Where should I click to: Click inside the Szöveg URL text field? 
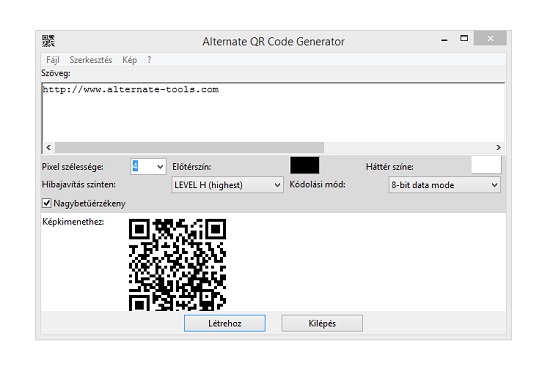coord(273,112)
